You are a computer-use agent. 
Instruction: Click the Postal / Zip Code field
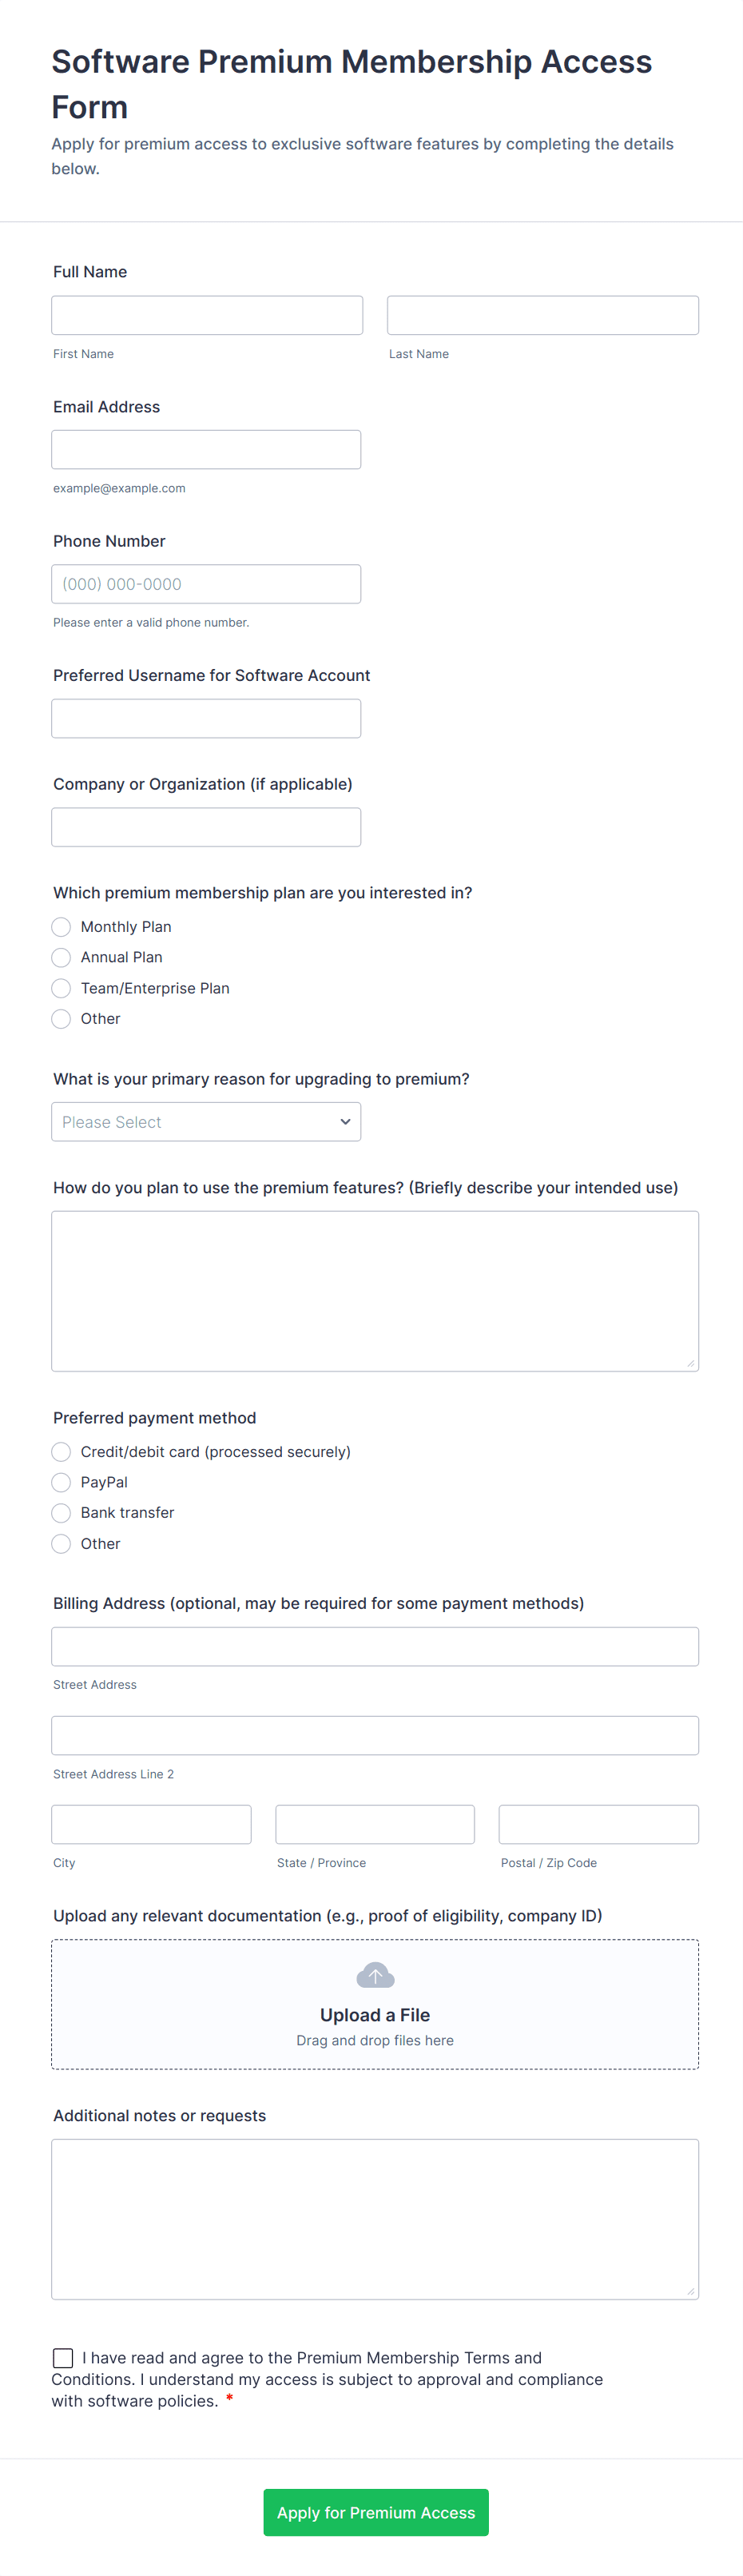(598, 1823)
